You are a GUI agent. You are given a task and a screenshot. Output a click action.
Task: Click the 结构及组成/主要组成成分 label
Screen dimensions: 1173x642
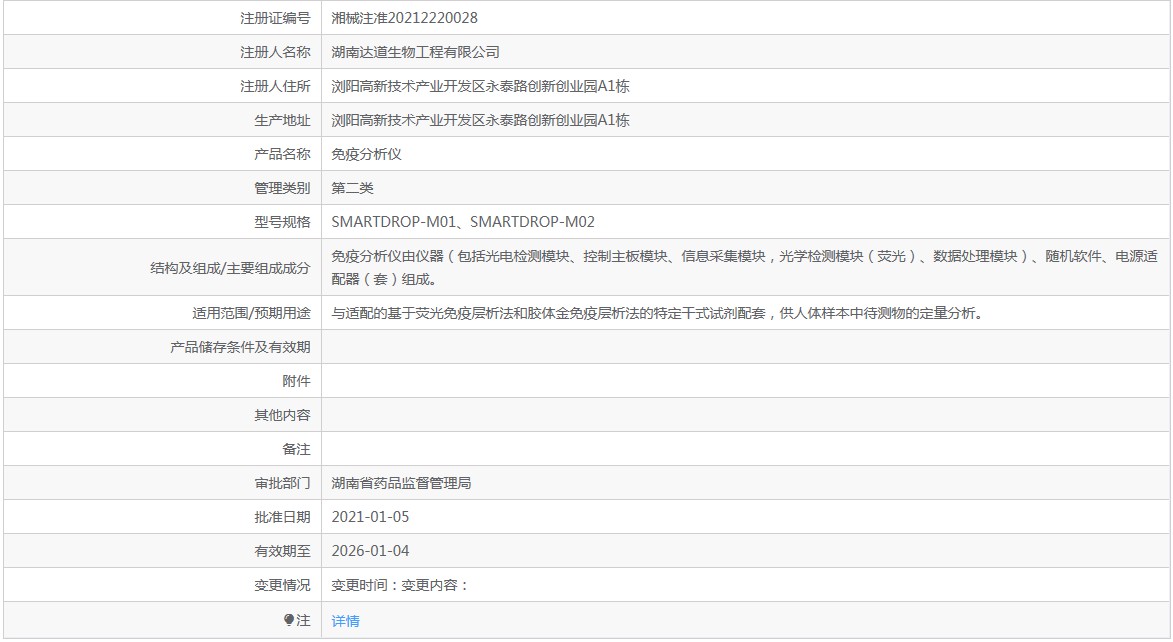[230, 268]
